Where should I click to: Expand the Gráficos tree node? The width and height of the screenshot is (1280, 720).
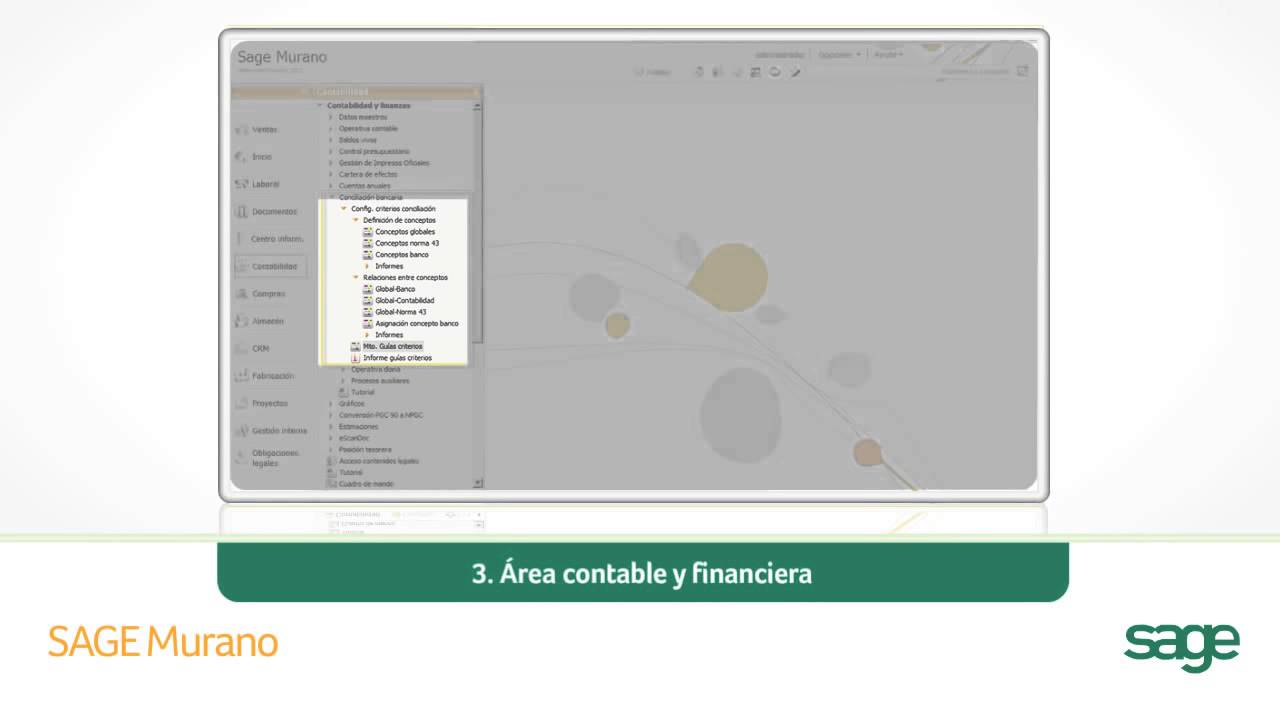[331, 404]
